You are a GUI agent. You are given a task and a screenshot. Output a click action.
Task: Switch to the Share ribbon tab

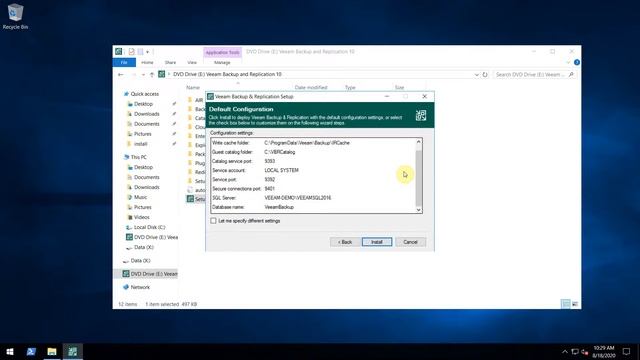pyautogui.click(x=170, y=62)
